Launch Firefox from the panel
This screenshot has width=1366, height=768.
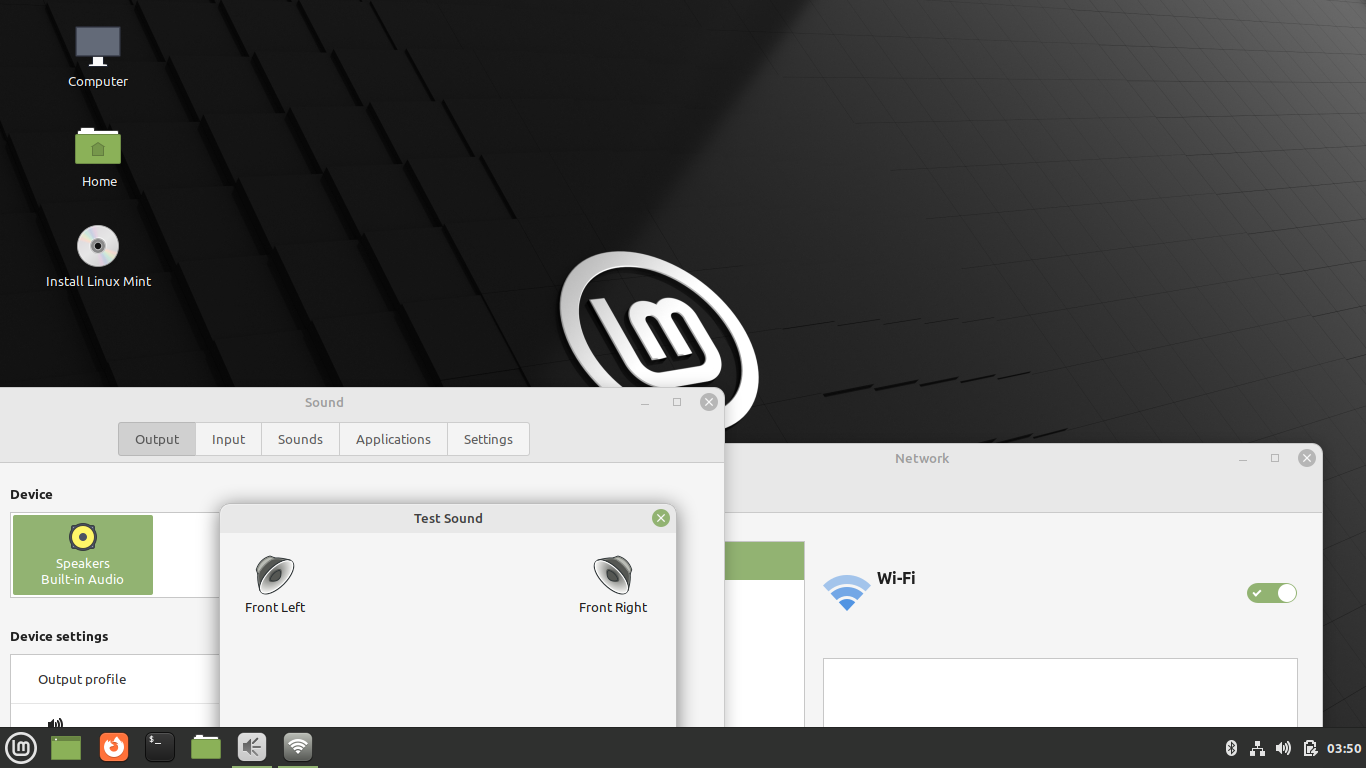(x=114, y=747)
